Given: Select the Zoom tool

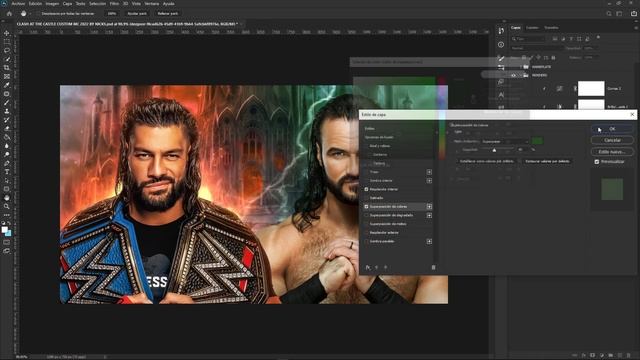Looking at the screenshot, I should (7, 207).
